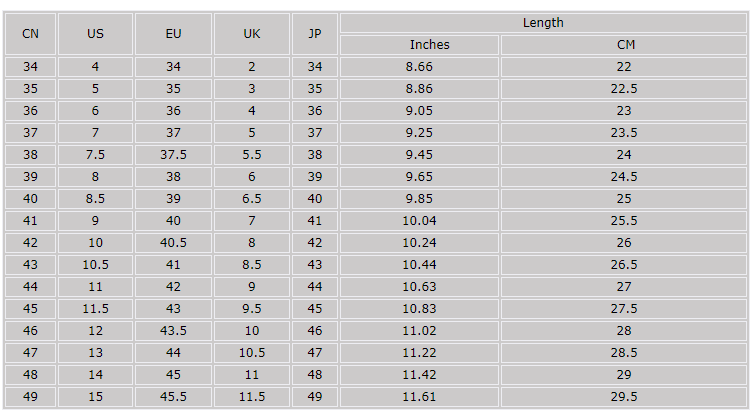Click the Length header cell
The width and height of the screenshot is (754, 420).
point(543,23)
